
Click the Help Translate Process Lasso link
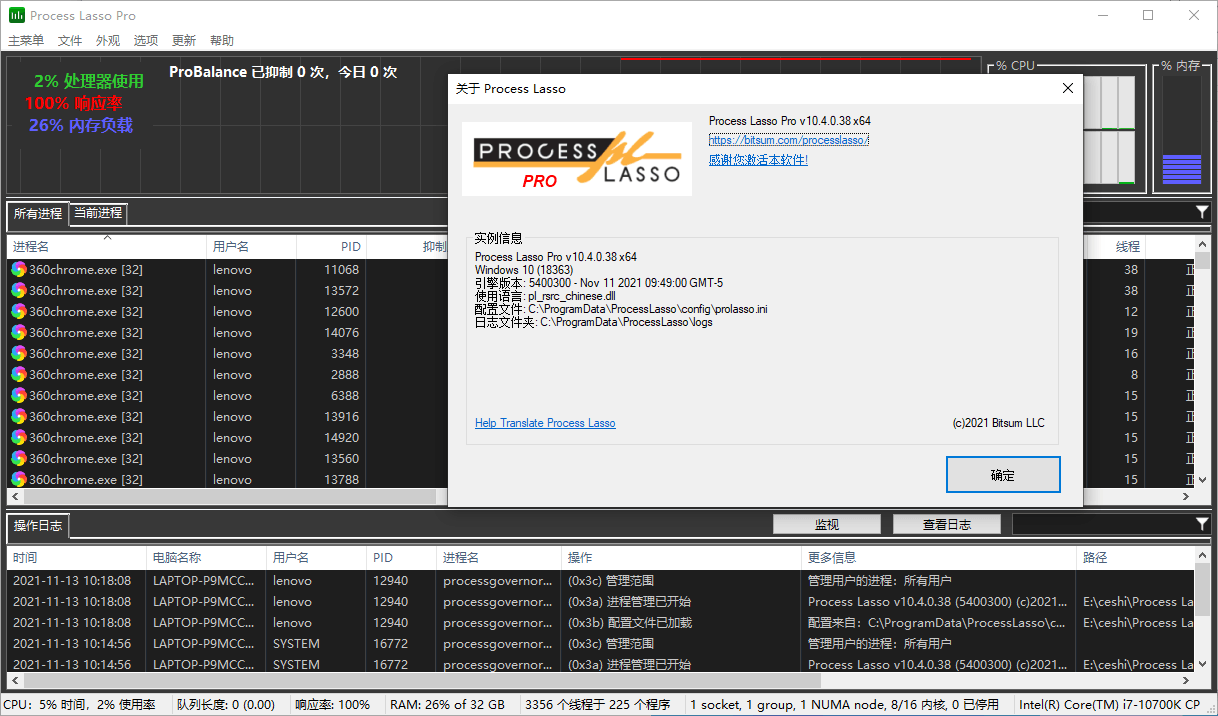[x=545, y=422]
